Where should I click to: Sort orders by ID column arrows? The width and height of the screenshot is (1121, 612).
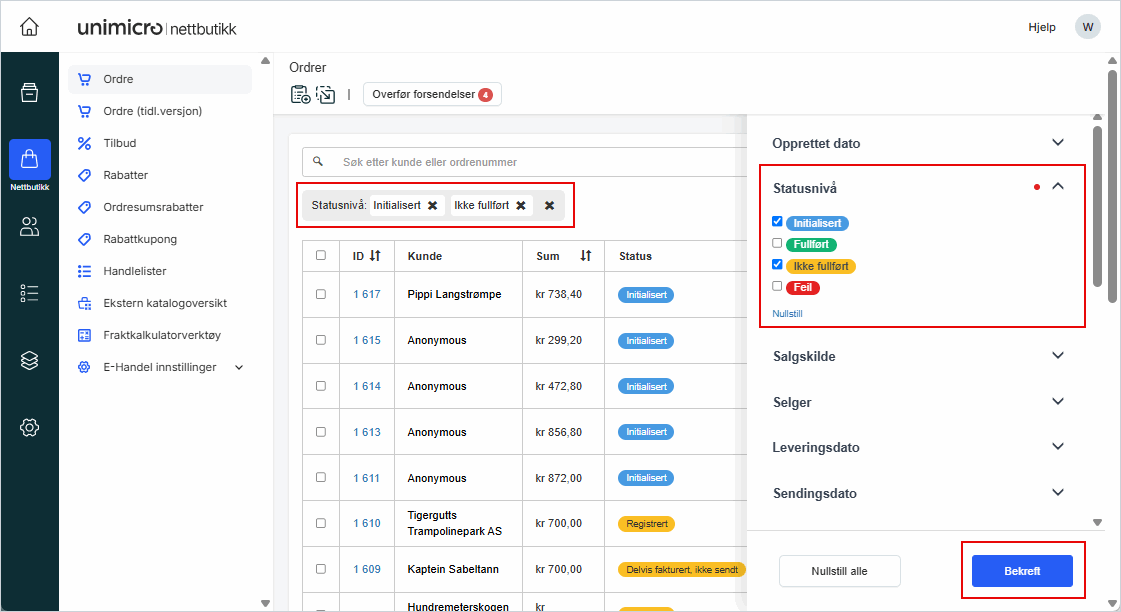pyautogui.click(x=375, y=256)
